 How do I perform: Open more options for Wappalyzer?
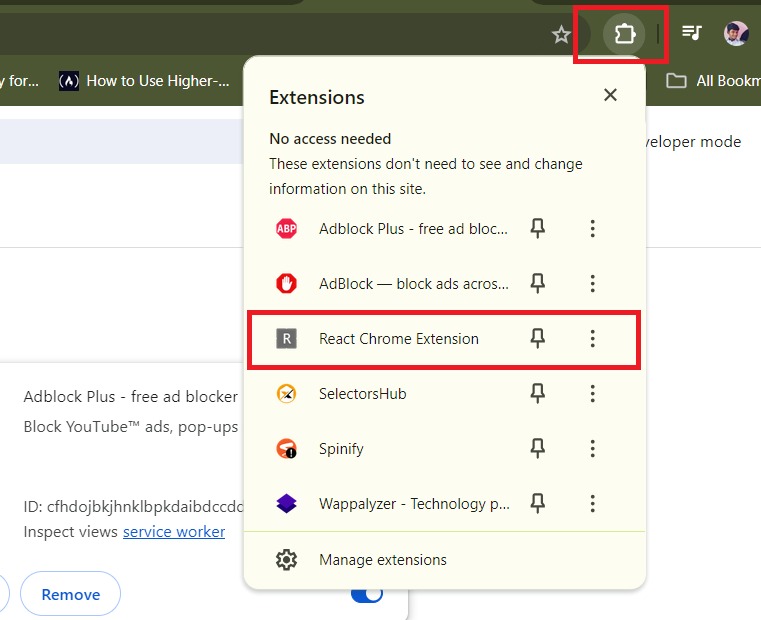[x=592, y=504]
